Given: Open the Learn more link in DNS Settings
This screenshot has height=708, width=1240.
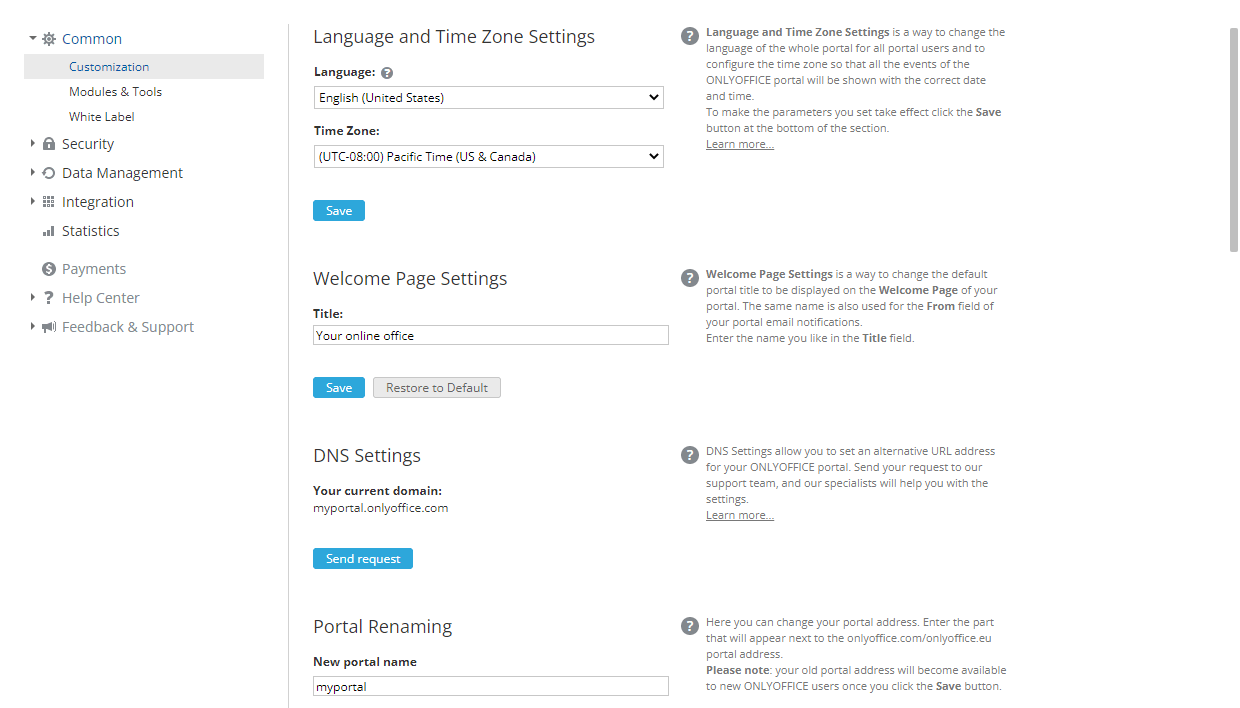Looking at the screenshot, I should 739,514.
